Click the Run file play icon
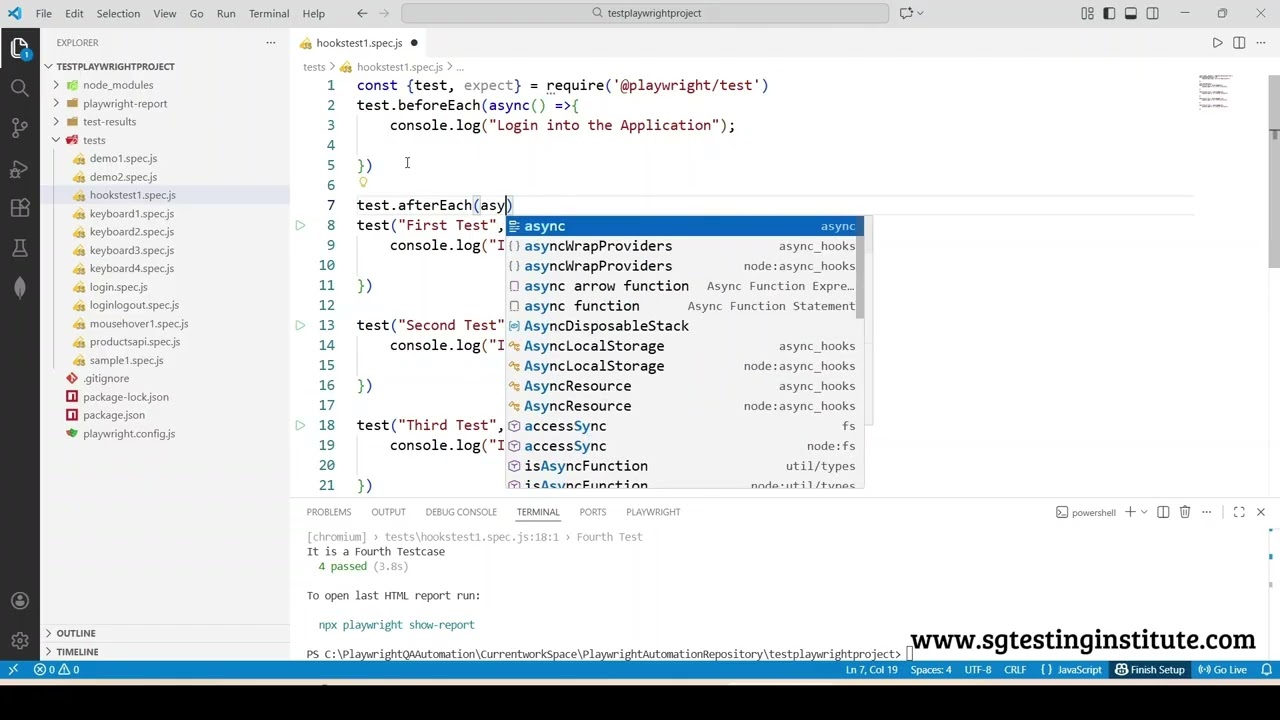 click(1217, 43)
